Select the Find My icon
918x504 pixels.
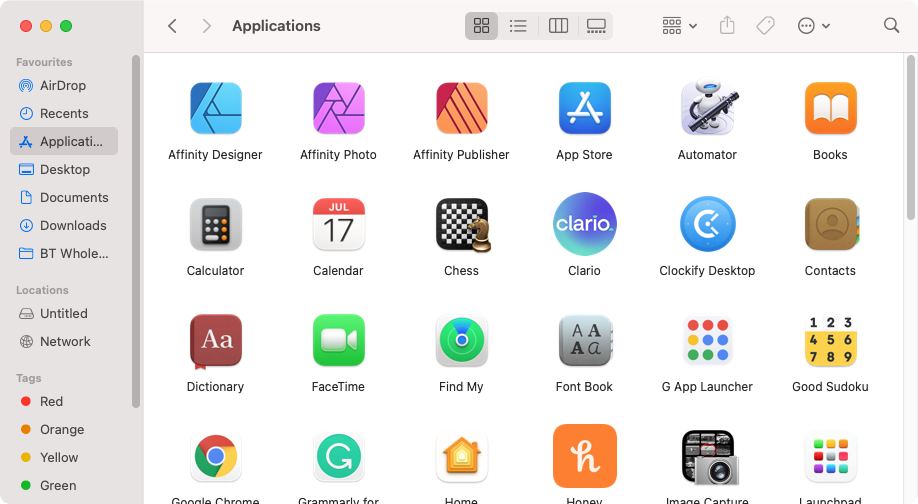tap(461, 340)
